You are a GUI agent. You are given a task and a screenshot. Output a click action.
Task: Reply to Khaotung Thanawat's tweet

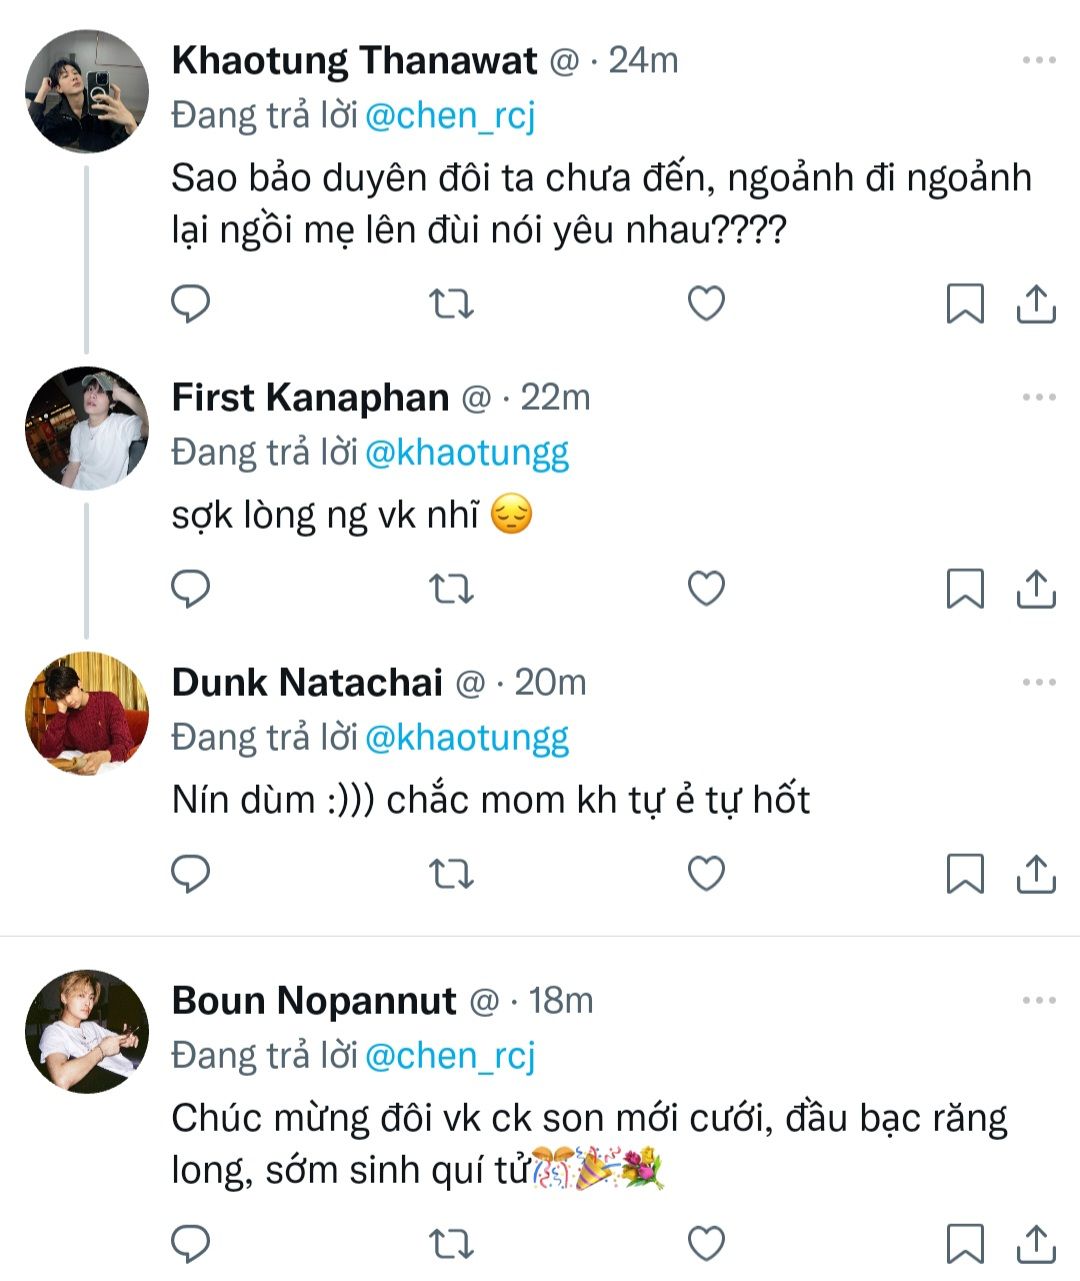click(x=190, y=303)
